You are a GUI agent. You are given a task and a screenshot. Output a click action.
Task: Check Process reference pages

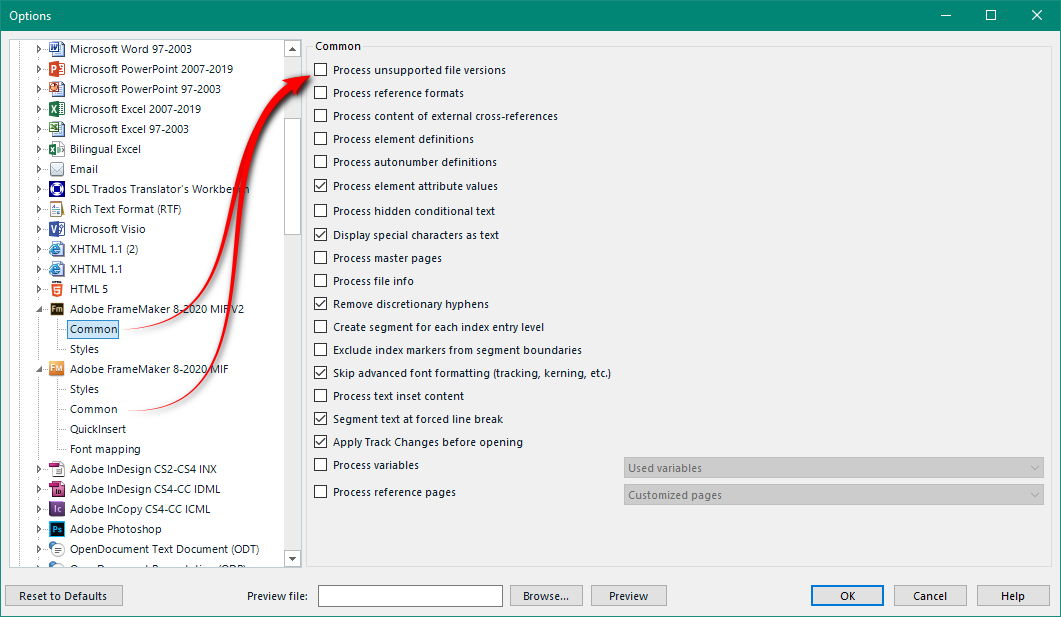(321, 492)
